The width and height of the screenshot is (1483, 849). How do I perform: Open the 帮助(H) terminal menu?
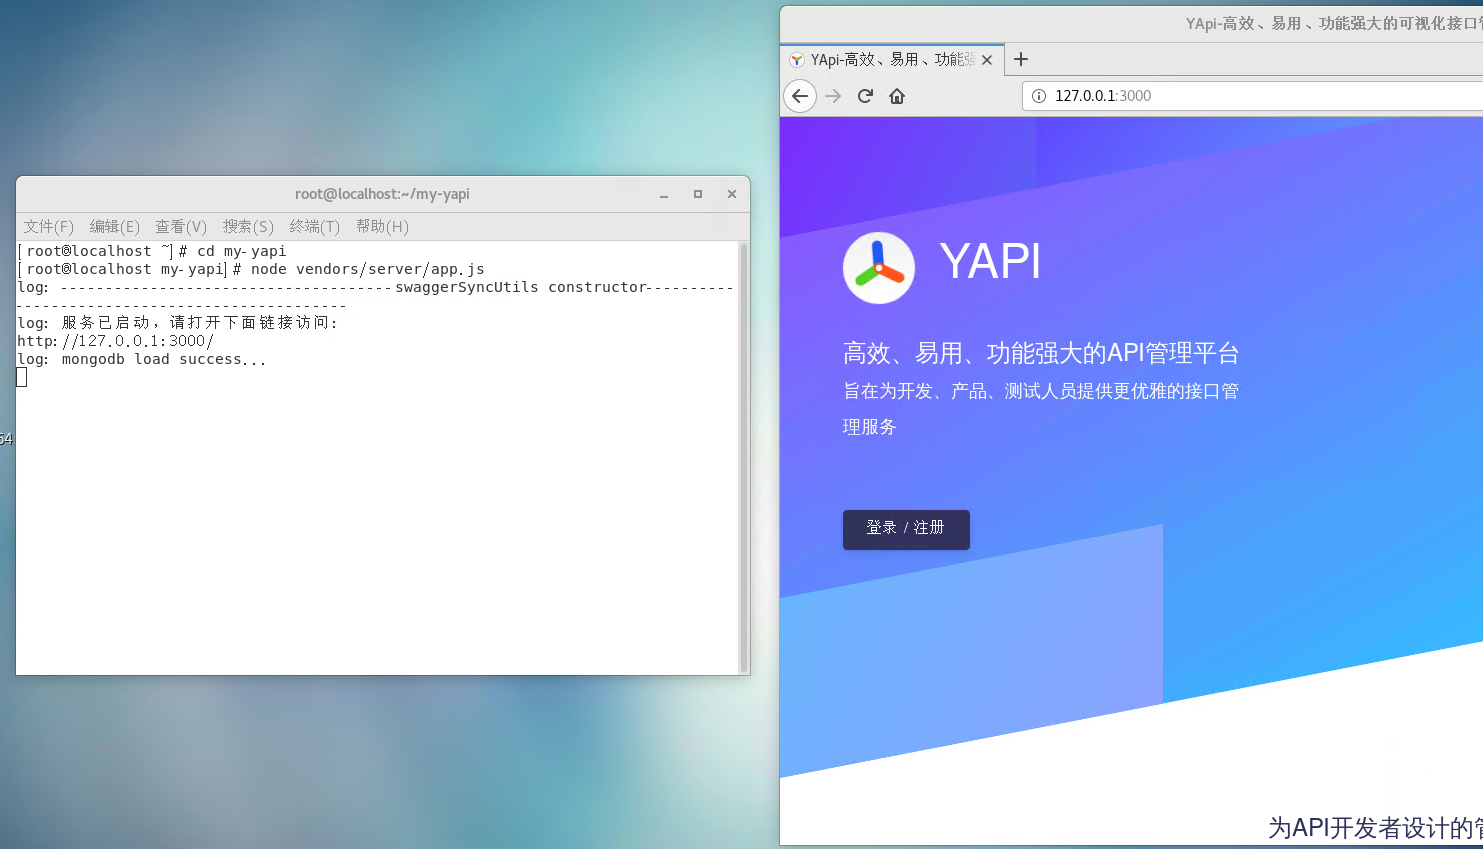(x=382, y=227)
